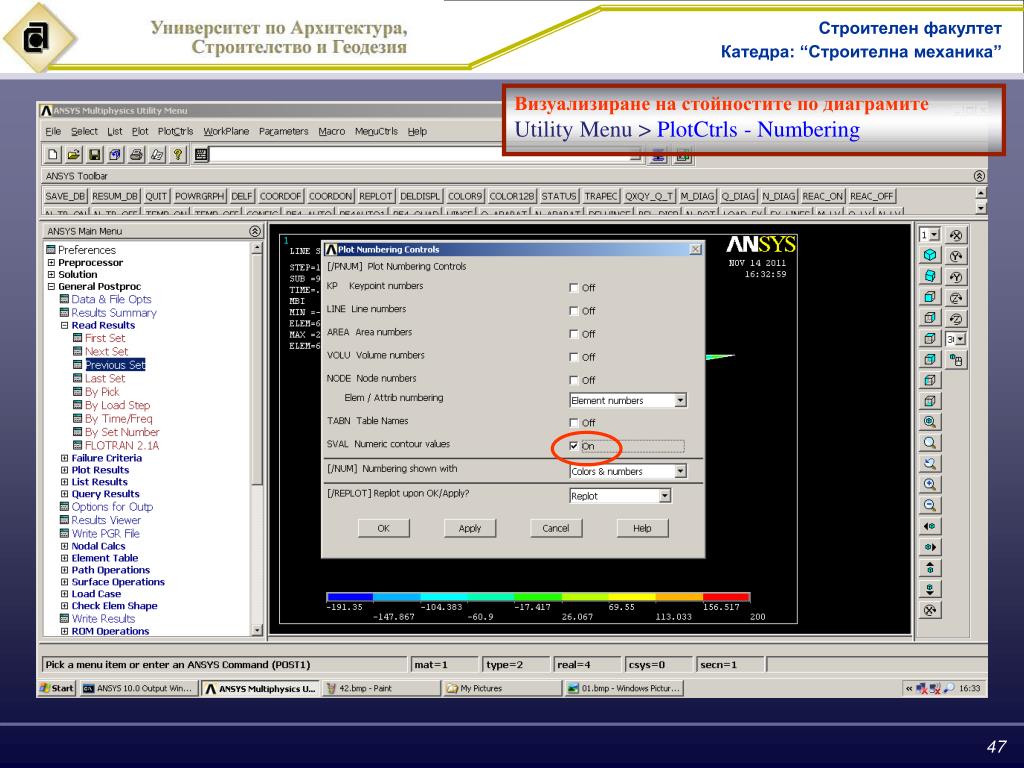The height and width of the screenshot is (768, 1024).
Task: Click the Y rotate icon with left-side arrow
Action: click(x=956, y=277)
